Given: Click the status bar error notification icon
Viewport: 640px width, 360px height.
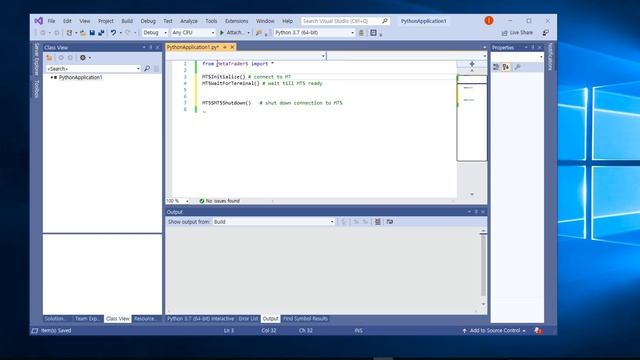Looking at the screenshot, I should 538,331.
